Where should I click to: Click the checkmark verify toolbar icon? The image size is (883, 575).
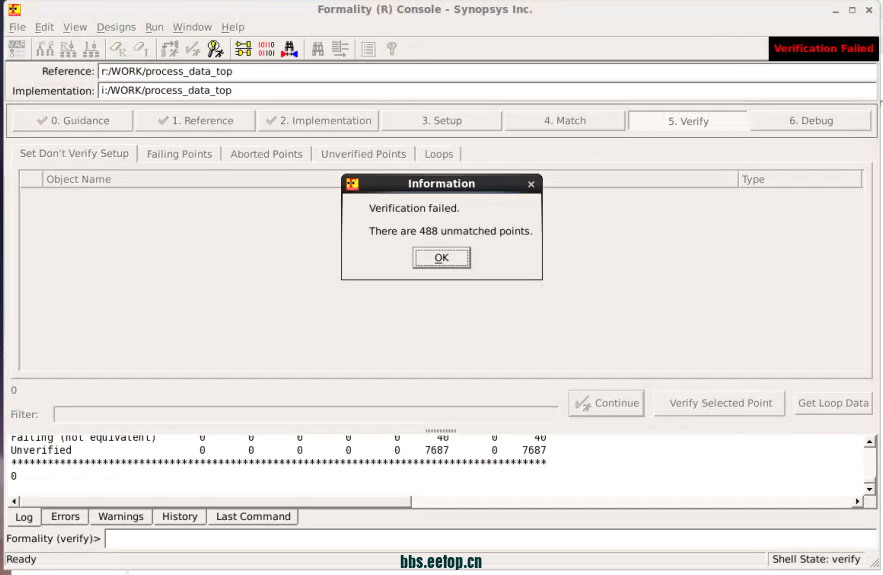tap(193, 48)
